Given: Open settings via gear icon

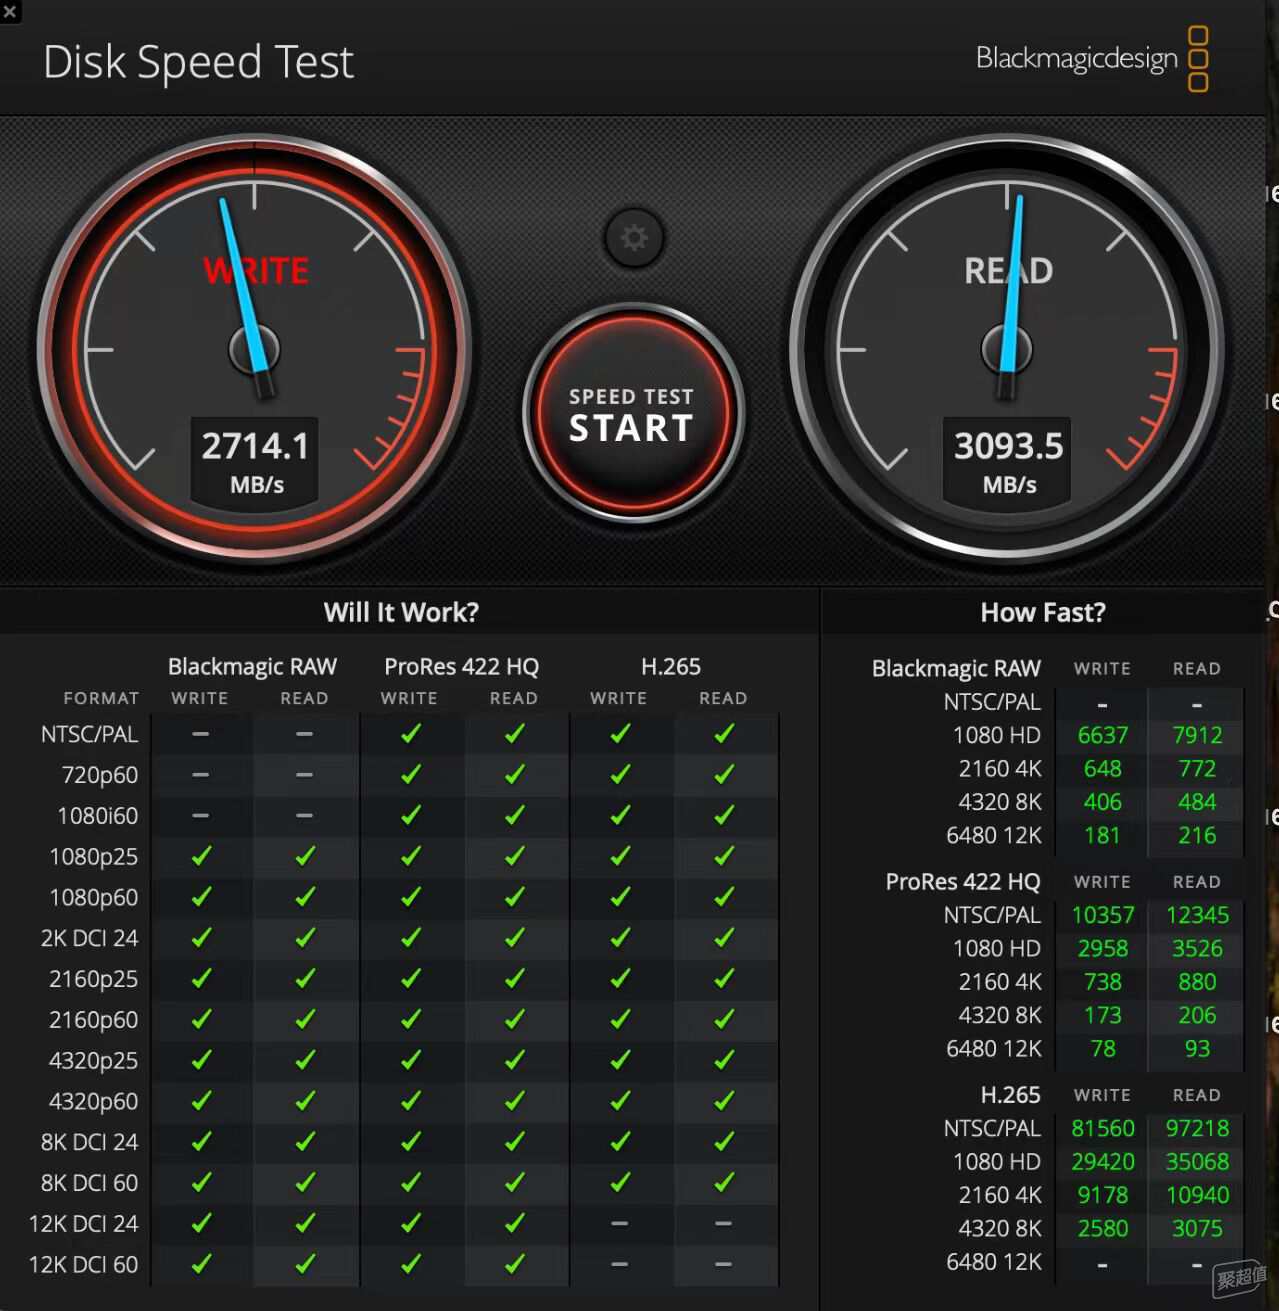Looking at the screenshot, I should (x=634, y=238).
